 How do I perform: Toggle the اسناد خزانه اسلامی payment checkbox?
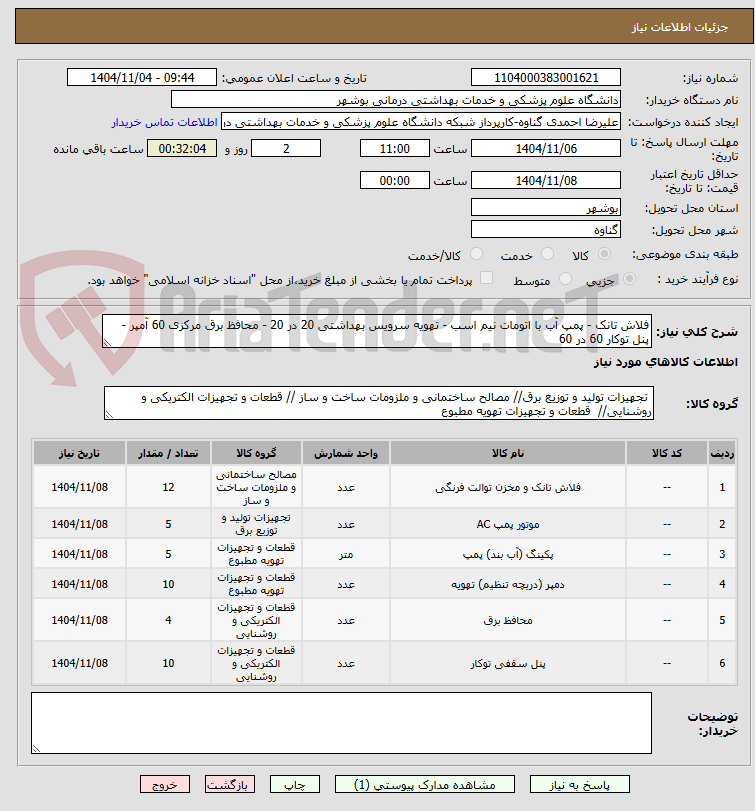486,278
